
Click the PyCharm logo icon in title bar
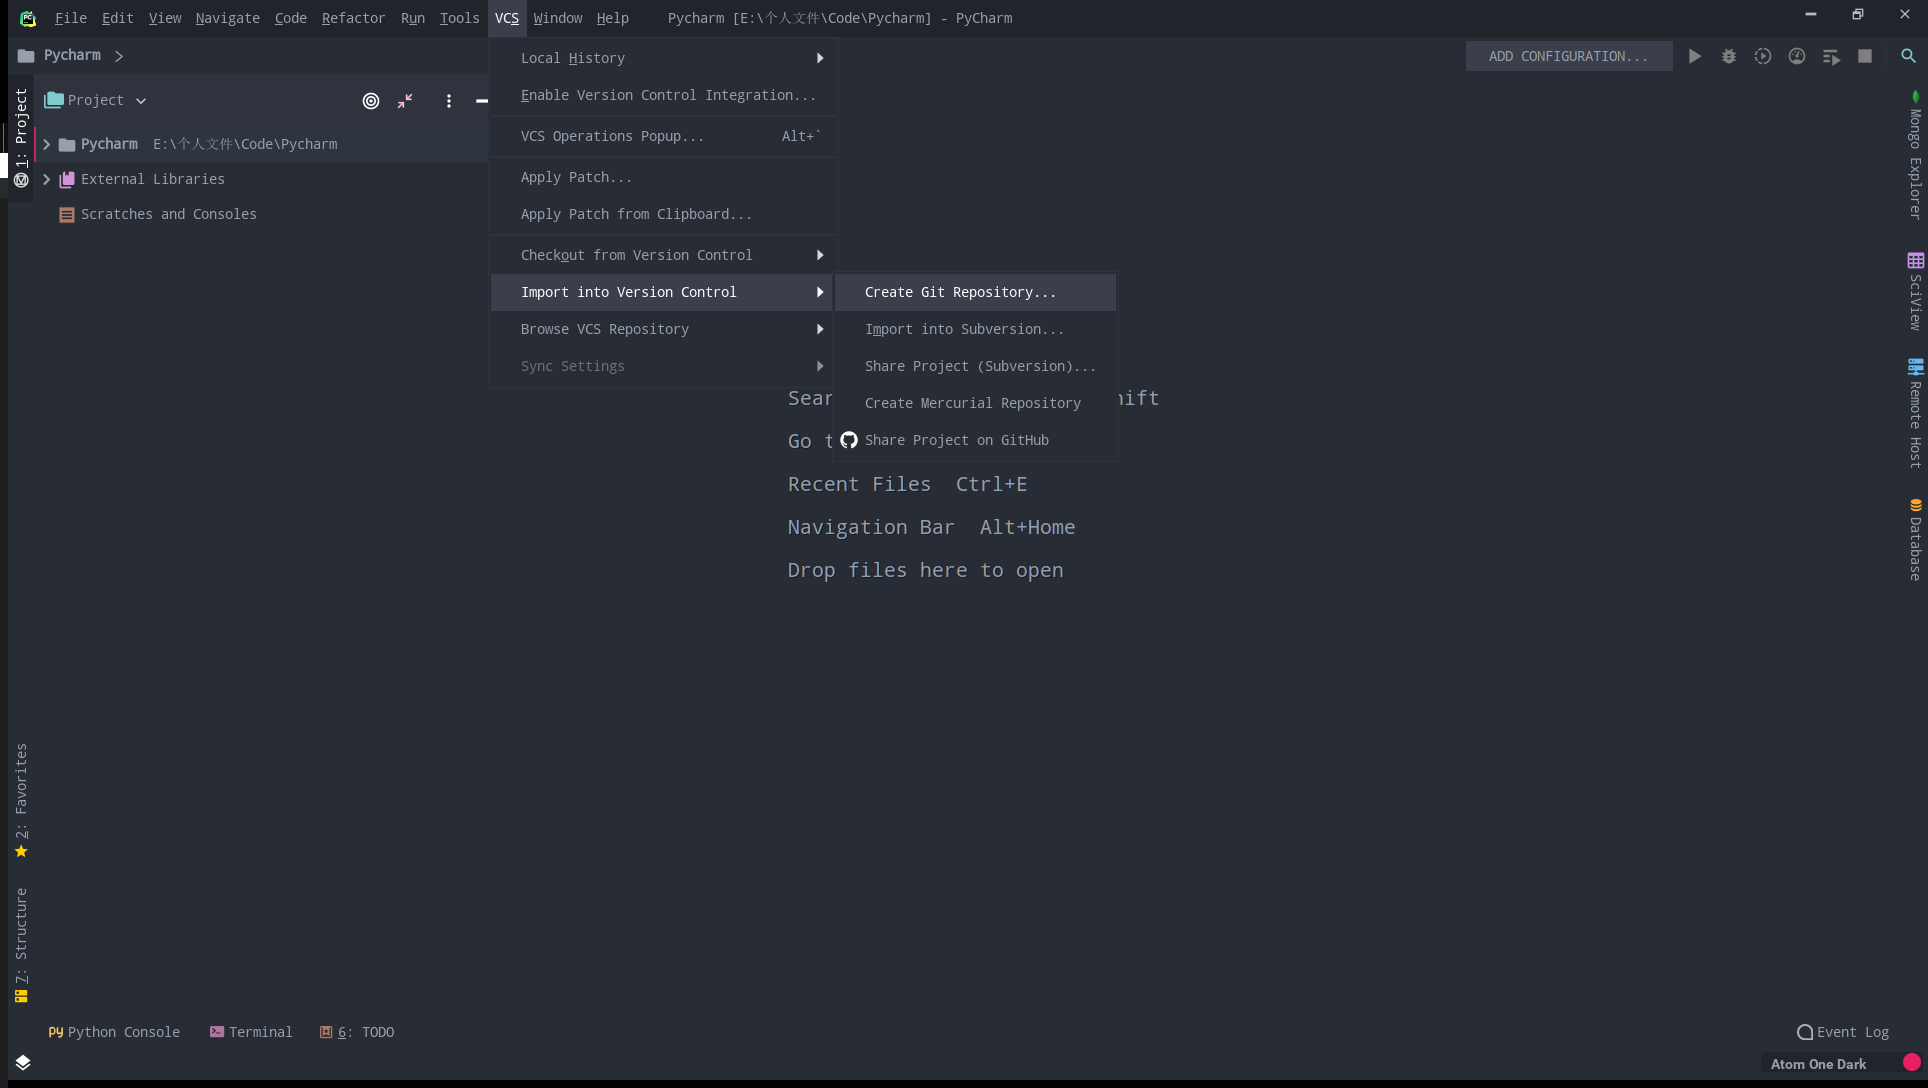[x=28, y=18]
